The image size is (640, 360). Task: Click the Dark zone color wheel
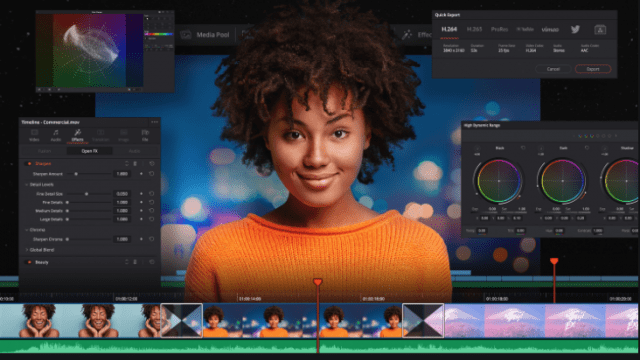point(562,181)
